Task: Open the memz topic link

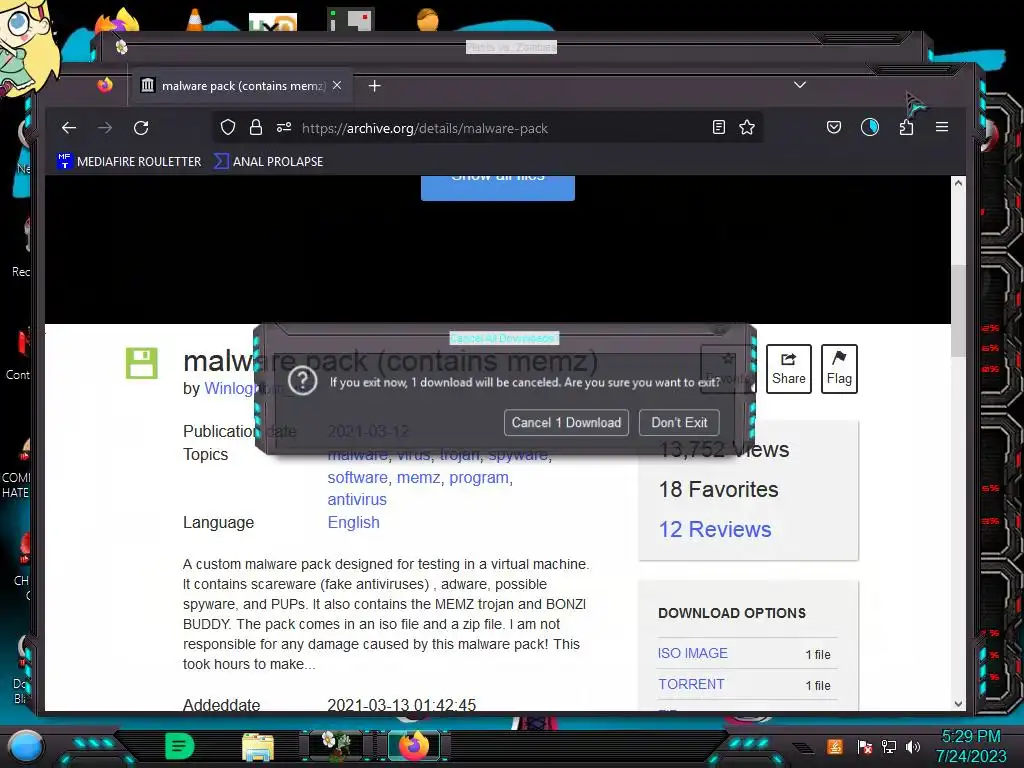Action: point(419,477)
